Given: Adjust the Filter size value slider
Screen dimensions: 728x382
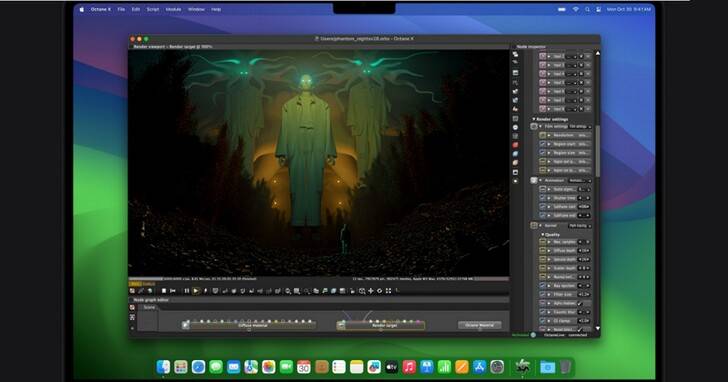Looking at the screenshot, I should (x=584, y=295).
